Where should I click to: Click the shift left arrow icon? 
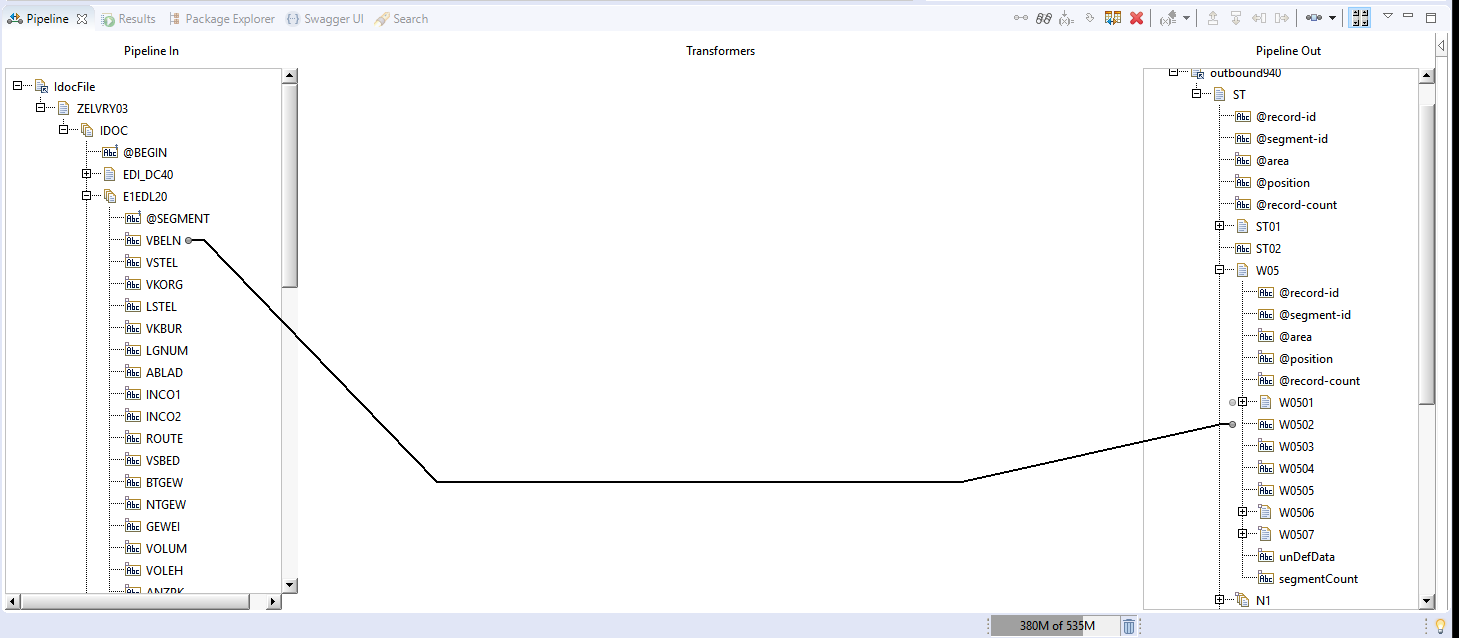click(1258, 18)
